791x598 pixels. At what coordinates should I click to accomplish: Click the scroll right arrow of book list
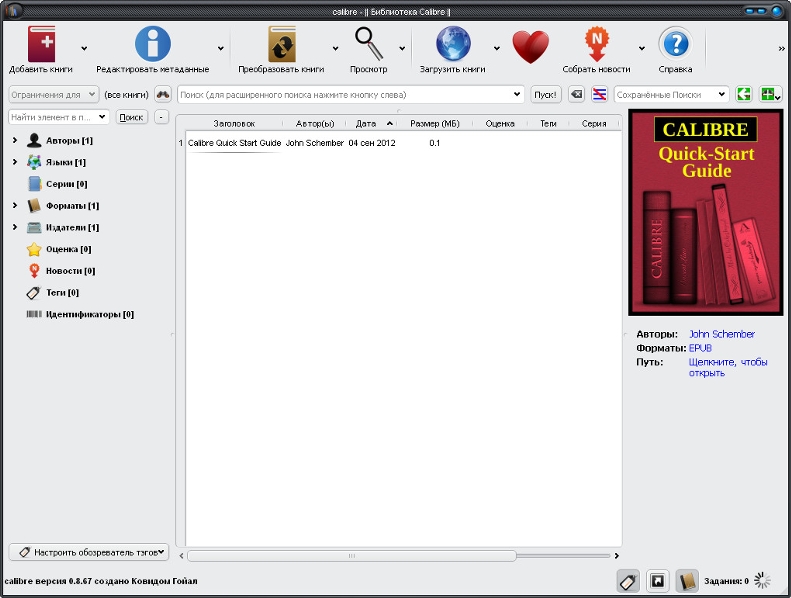(x=616, y=556)
